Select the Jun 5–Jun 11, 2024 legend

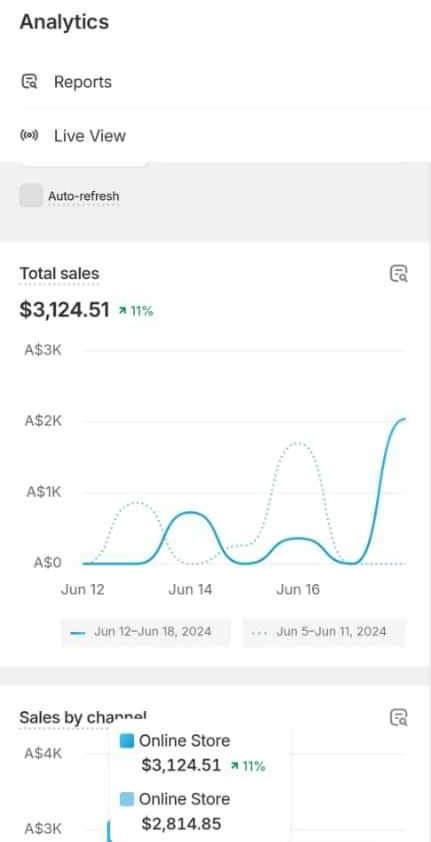pos(324,632)
